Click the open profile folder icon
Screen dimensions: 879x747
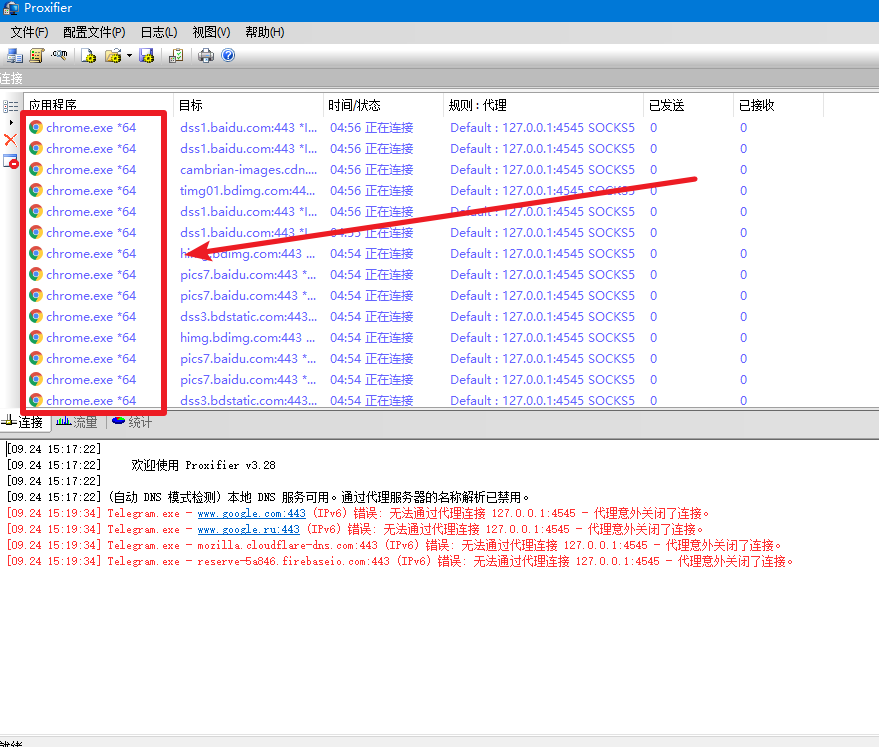click(113, 55)
